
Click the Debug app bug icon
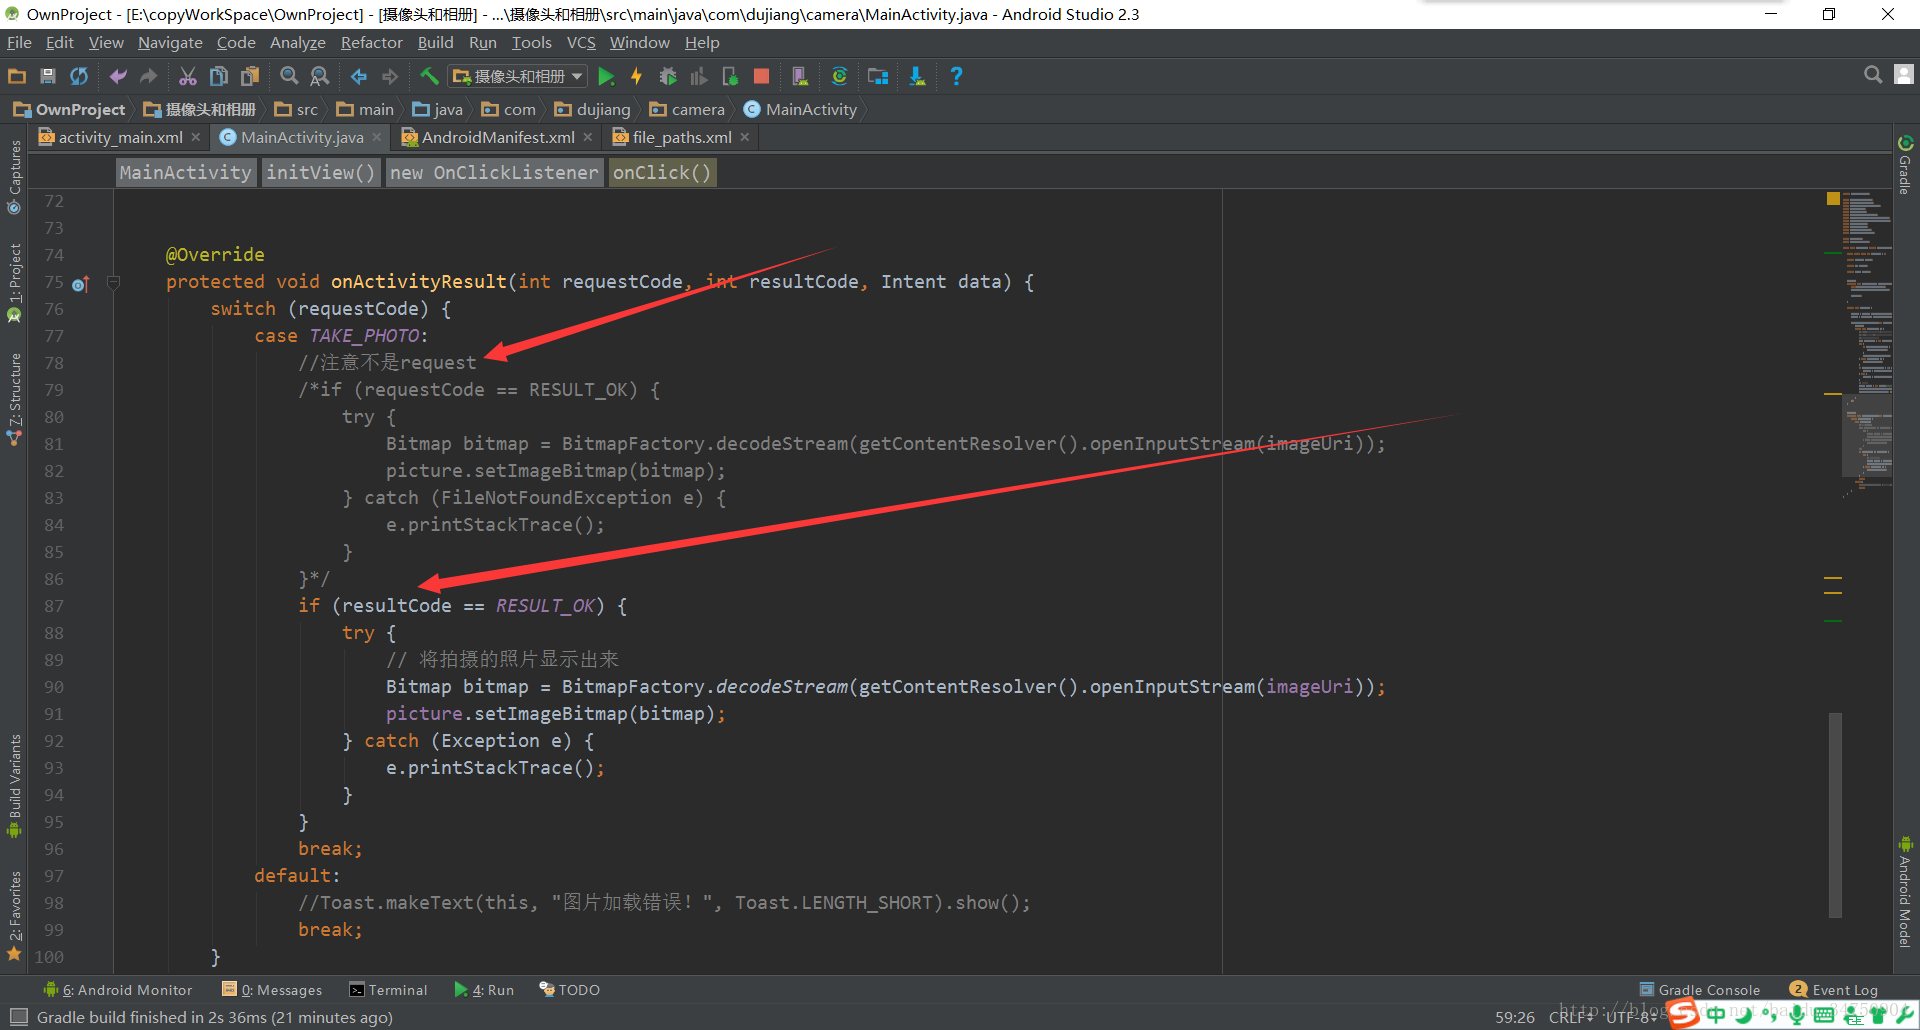click(x=668, y=76)
